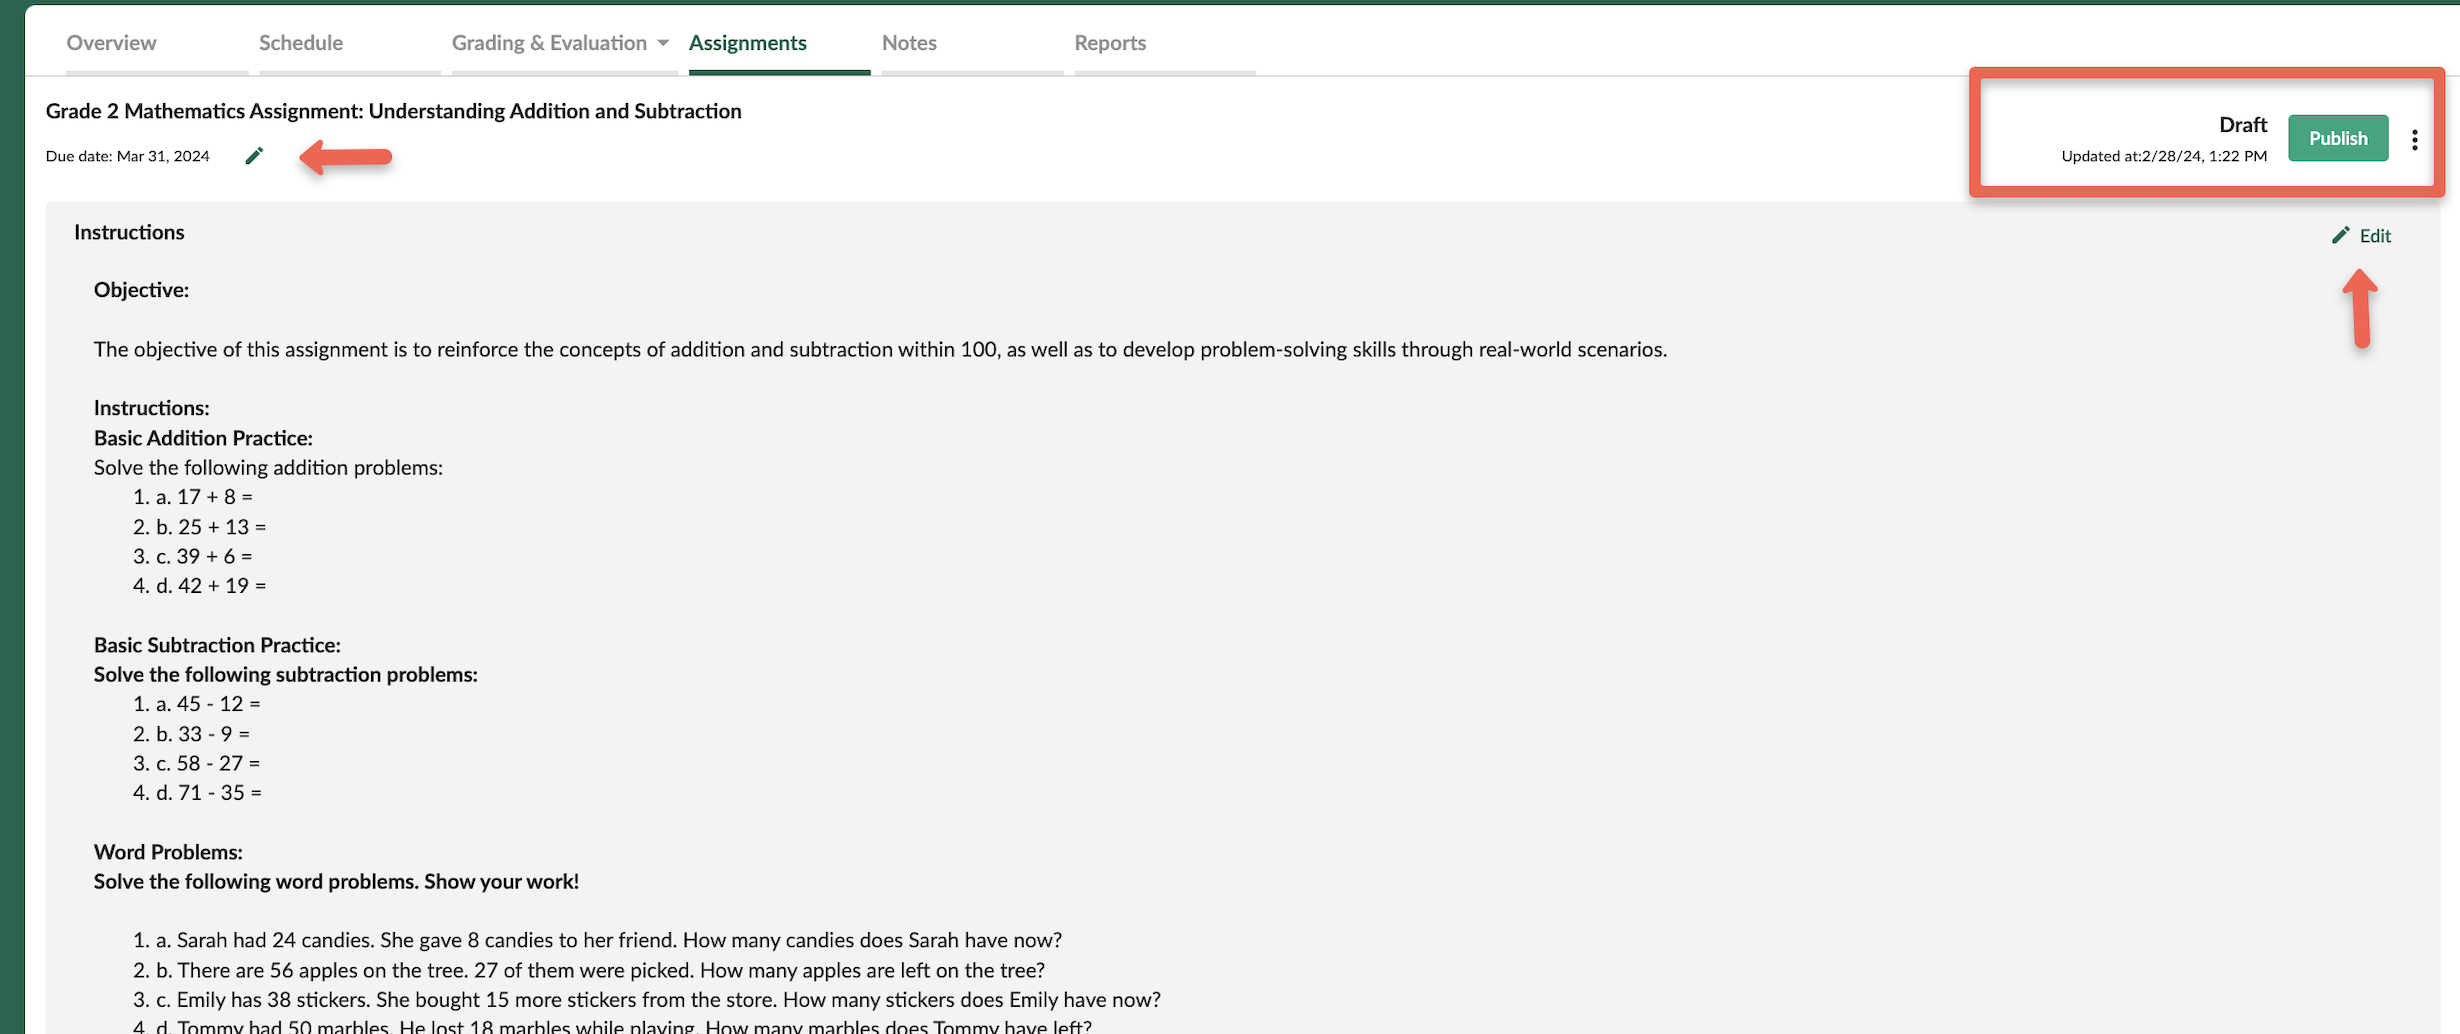The height and width of the screenshot is (1034, 2460).
Task: Click the 'c. 39 + 6 =' problem
Action: click(x=204, y=556)
